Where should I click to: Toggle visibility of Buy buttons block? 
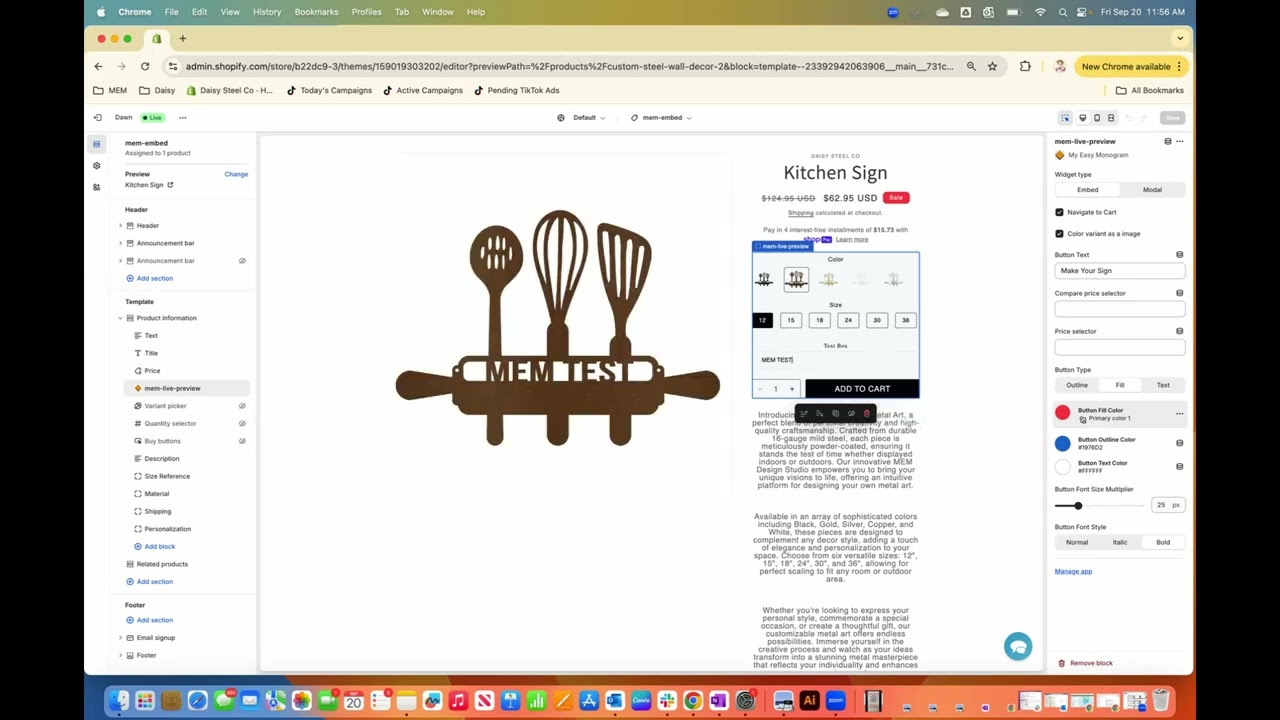click(x=242, y=441)
